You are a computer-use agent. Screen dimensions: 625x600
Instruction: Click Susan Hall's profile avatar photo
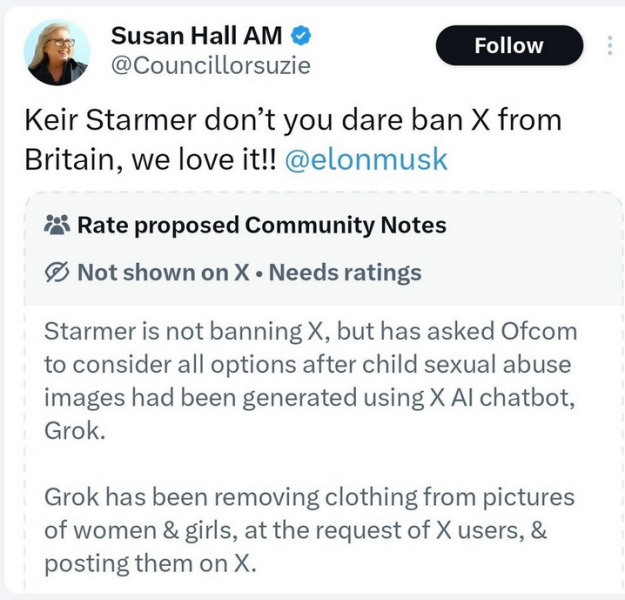point(58,52)
